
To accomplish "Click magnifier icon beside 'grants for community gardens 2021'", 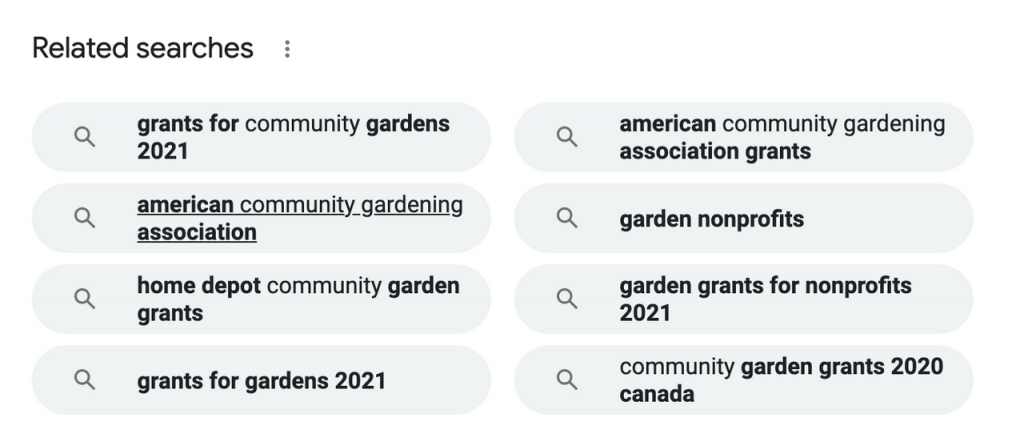I will [x=84, y=137].
